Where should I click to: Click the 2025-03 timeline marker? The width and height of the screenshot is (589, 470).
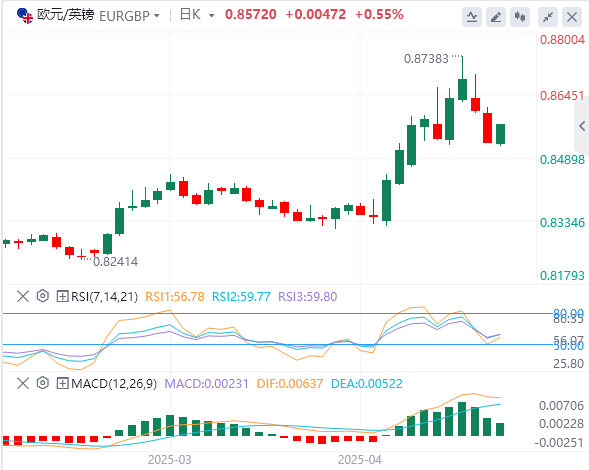(x=169, y=460)
